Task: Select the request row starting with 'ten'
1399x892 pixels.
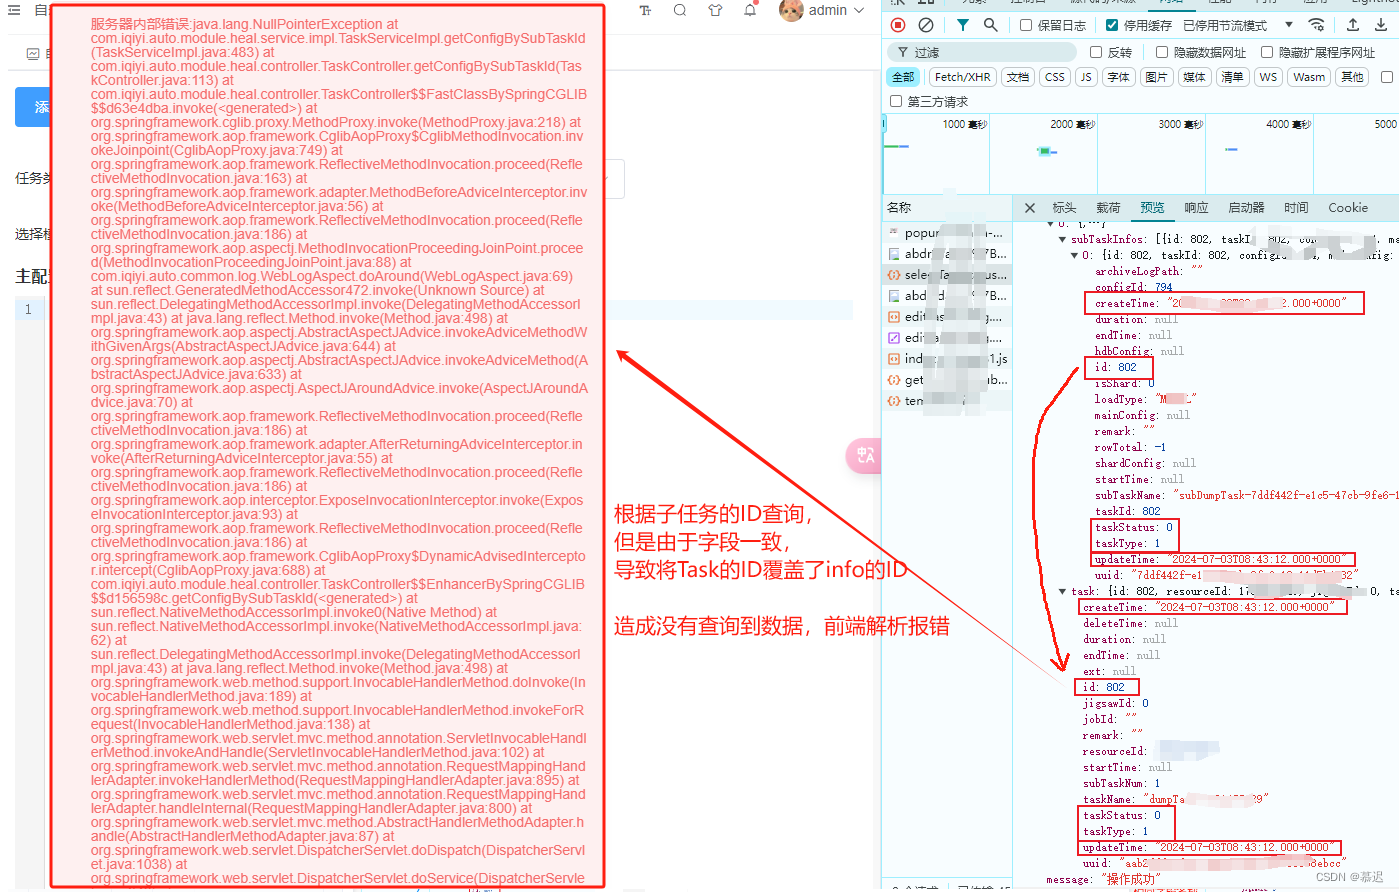Action: point(947,401)
